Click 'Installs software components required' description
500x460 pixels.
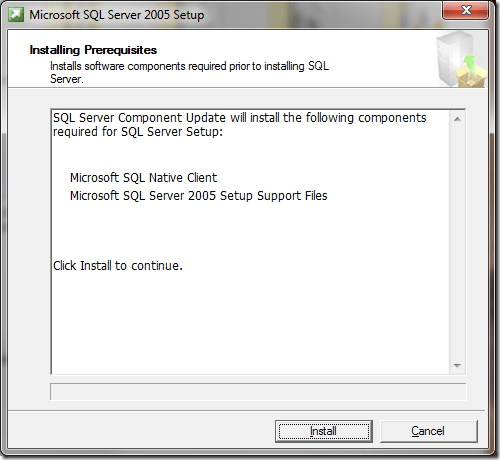189,72
